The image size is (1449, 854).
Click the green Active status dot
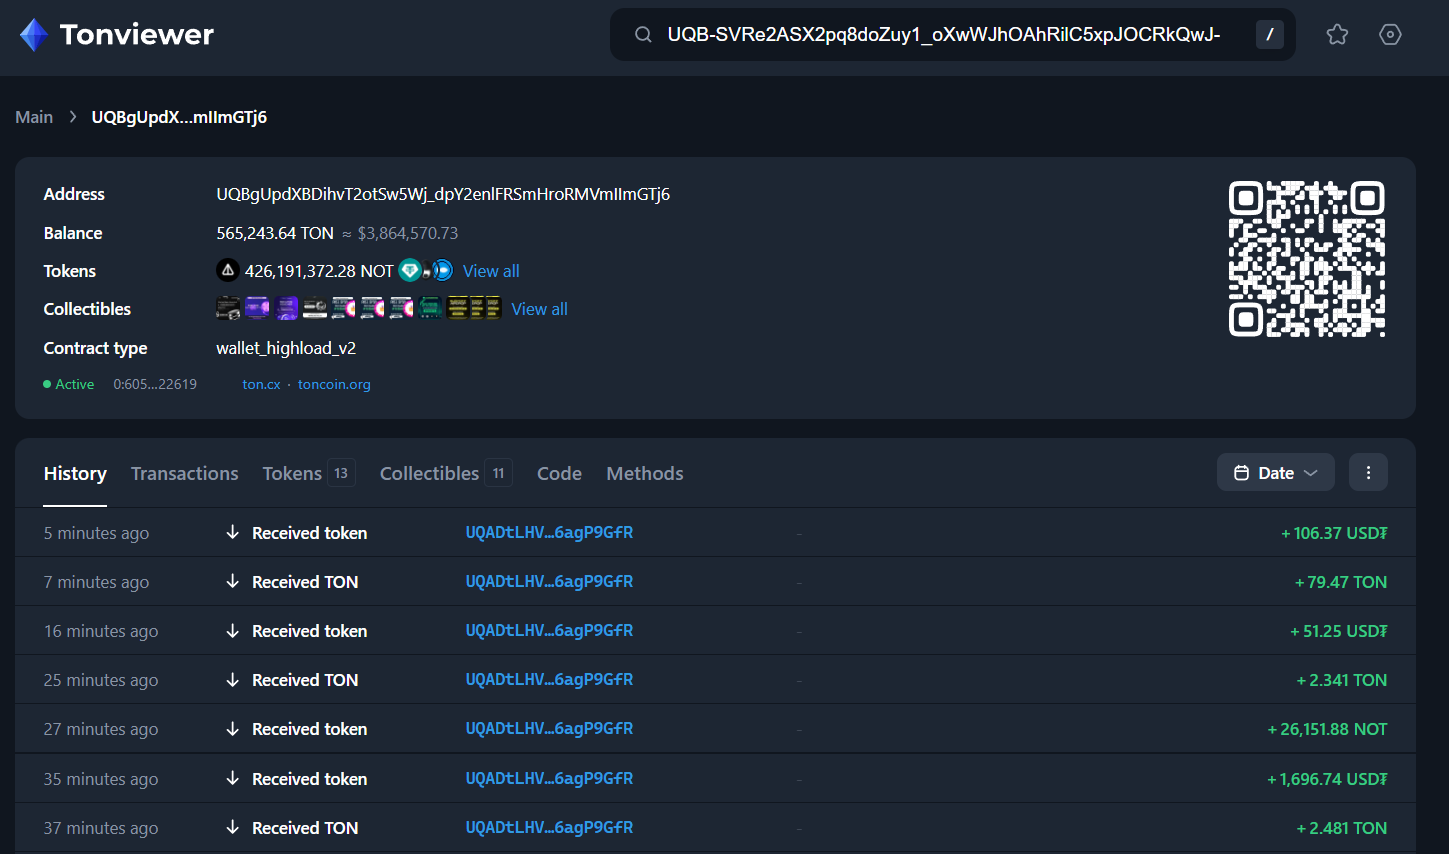tap(47, 384)
